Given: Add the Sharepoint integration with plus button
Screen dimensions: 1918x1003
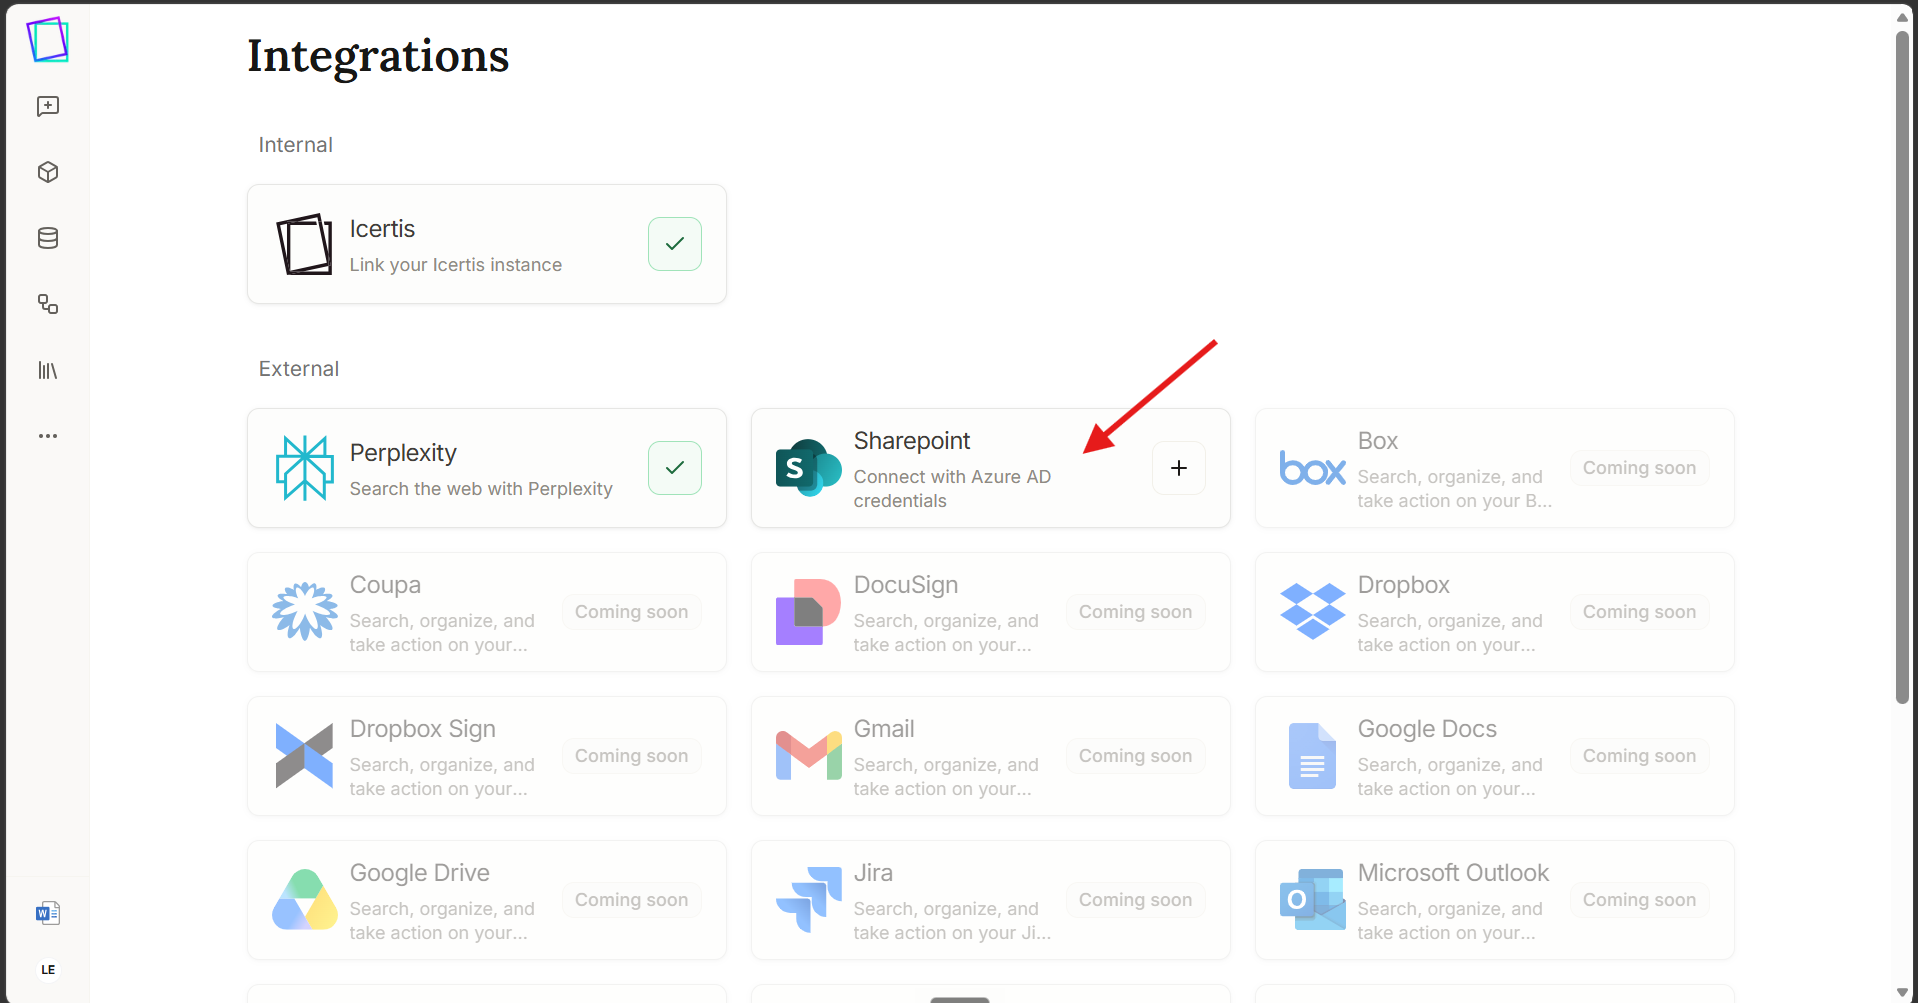Looking at the screenshot, I should (x=1179, y=468).
